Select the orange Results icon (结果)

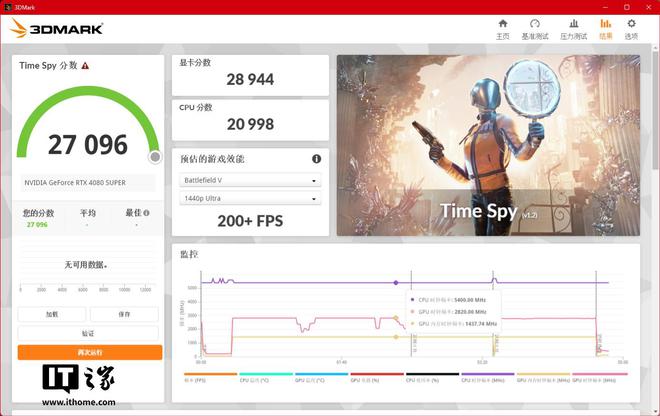606,29
